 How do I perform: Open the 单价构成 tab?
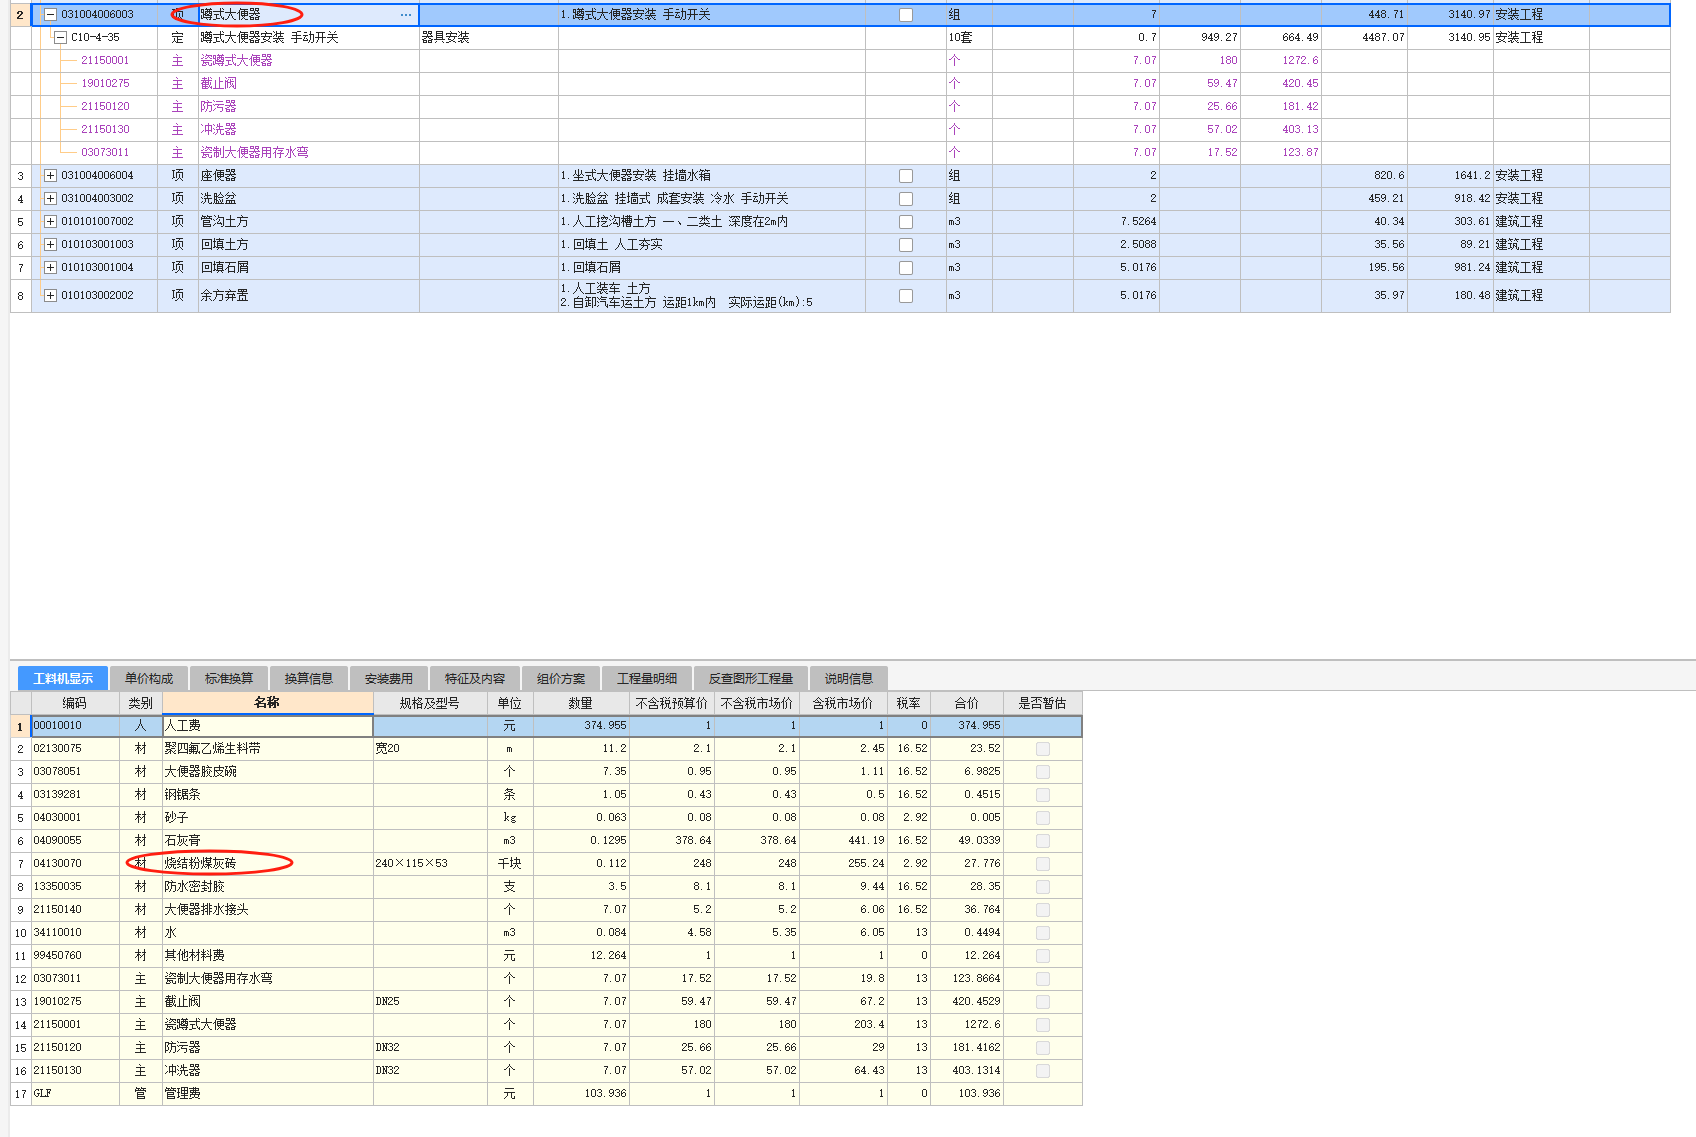click(149, 678)
